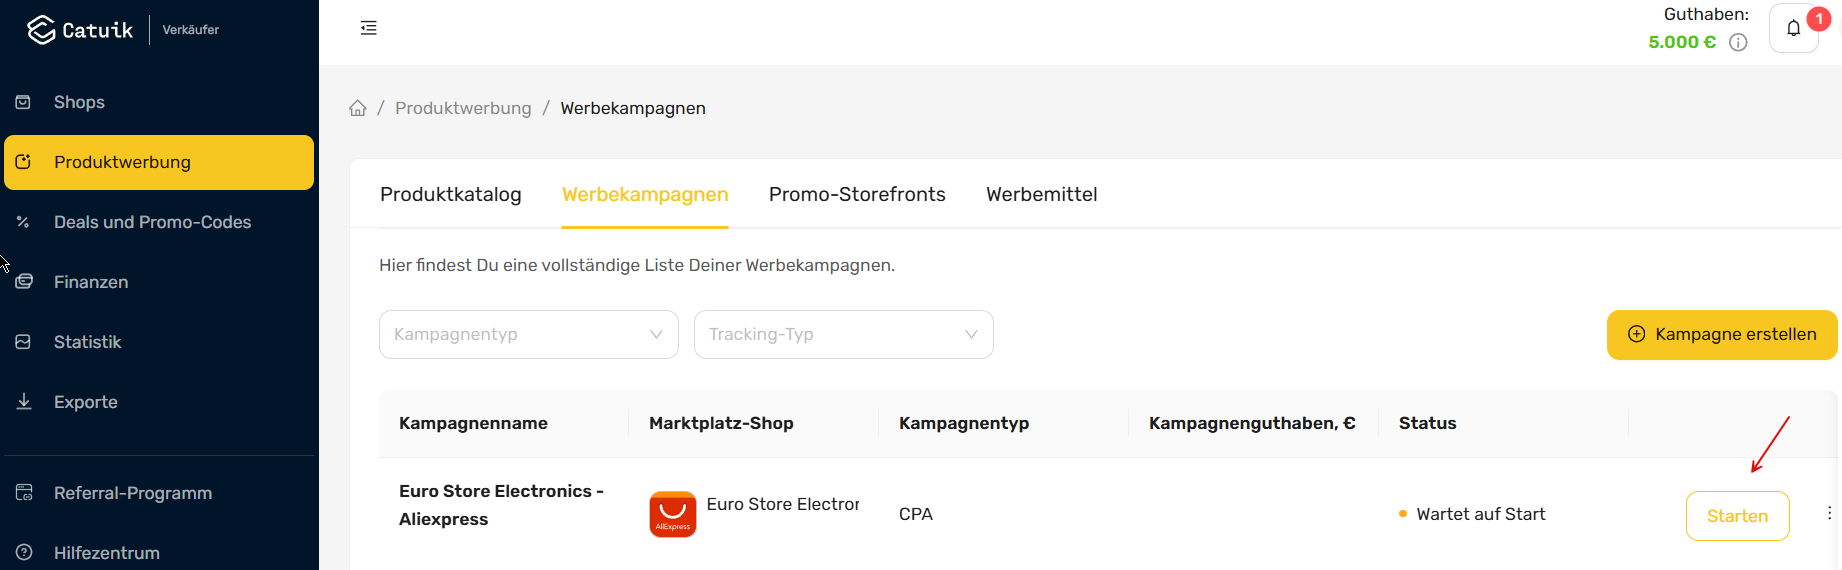Switch to the Werbemittel tab

(x=1042, y=194)
